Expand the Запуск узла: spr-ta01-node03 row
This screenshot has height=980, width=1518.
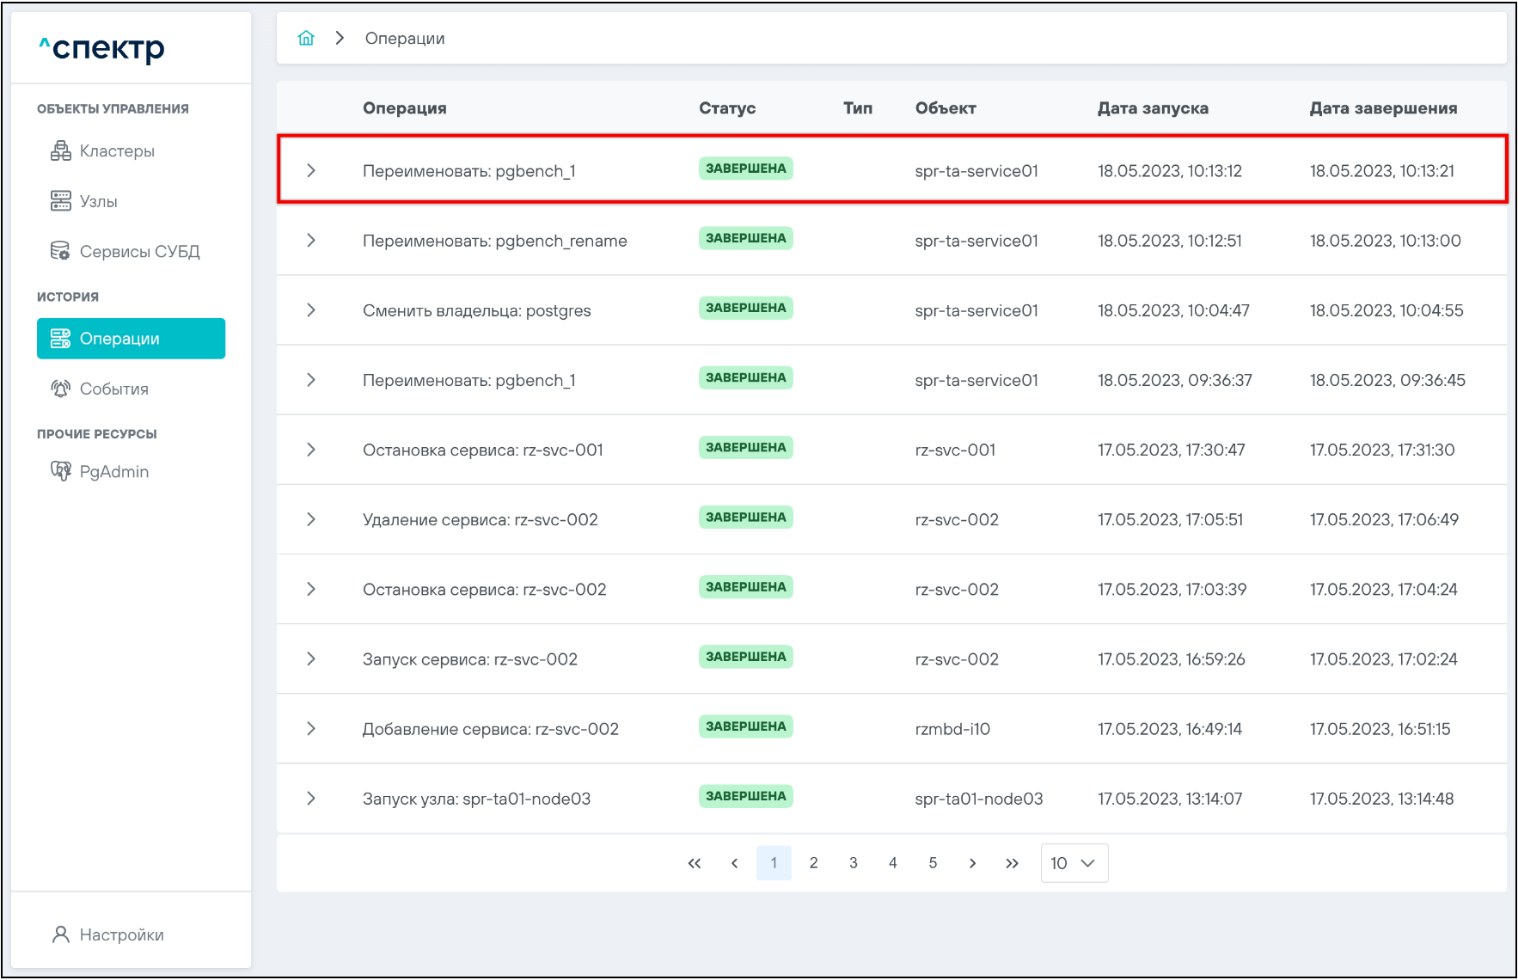311,798
